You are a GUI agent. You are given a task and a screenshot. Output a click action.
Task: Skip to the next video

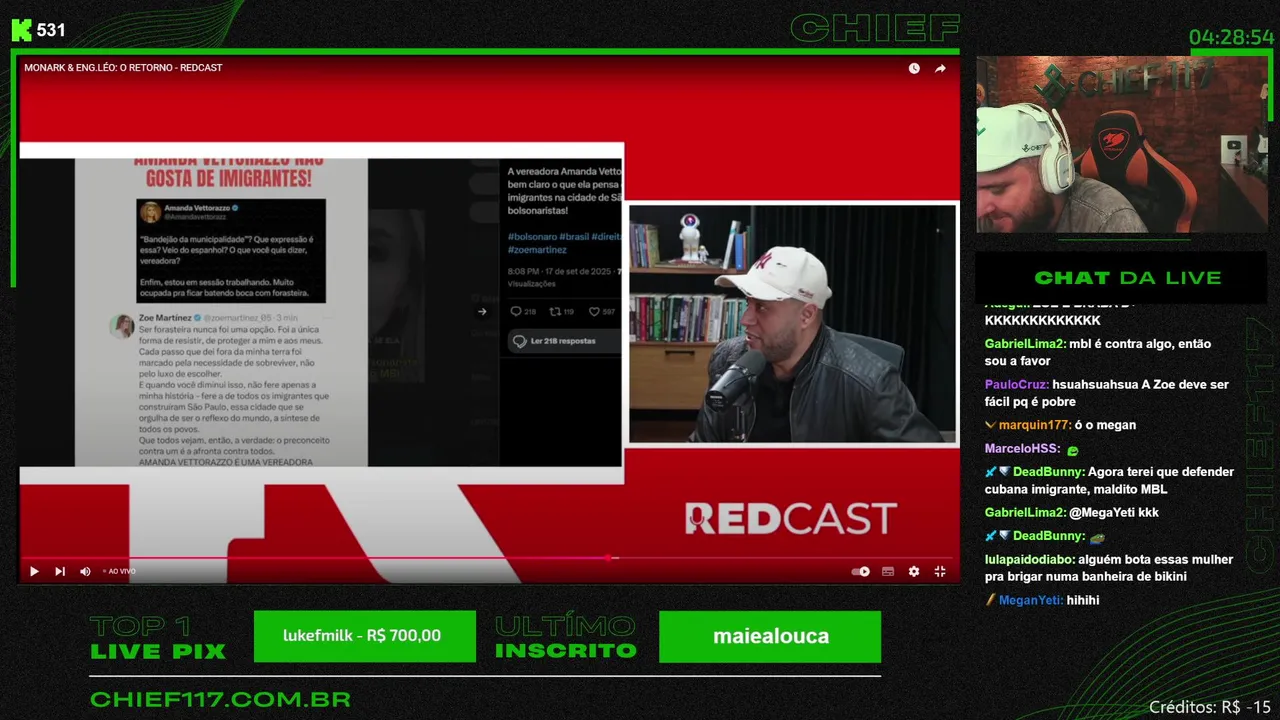coord(60,571)
